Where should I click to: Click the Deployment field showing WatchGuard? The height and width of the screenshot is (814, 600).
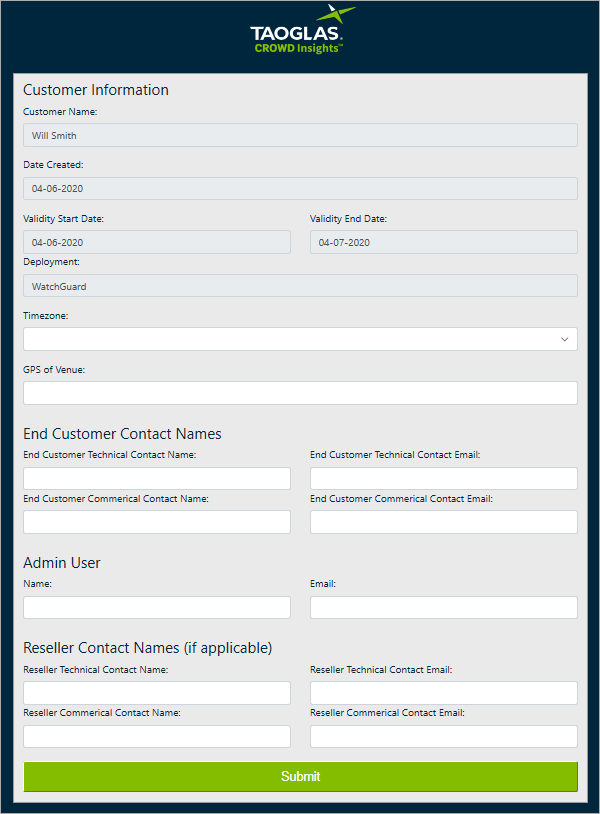coord(300,286)
